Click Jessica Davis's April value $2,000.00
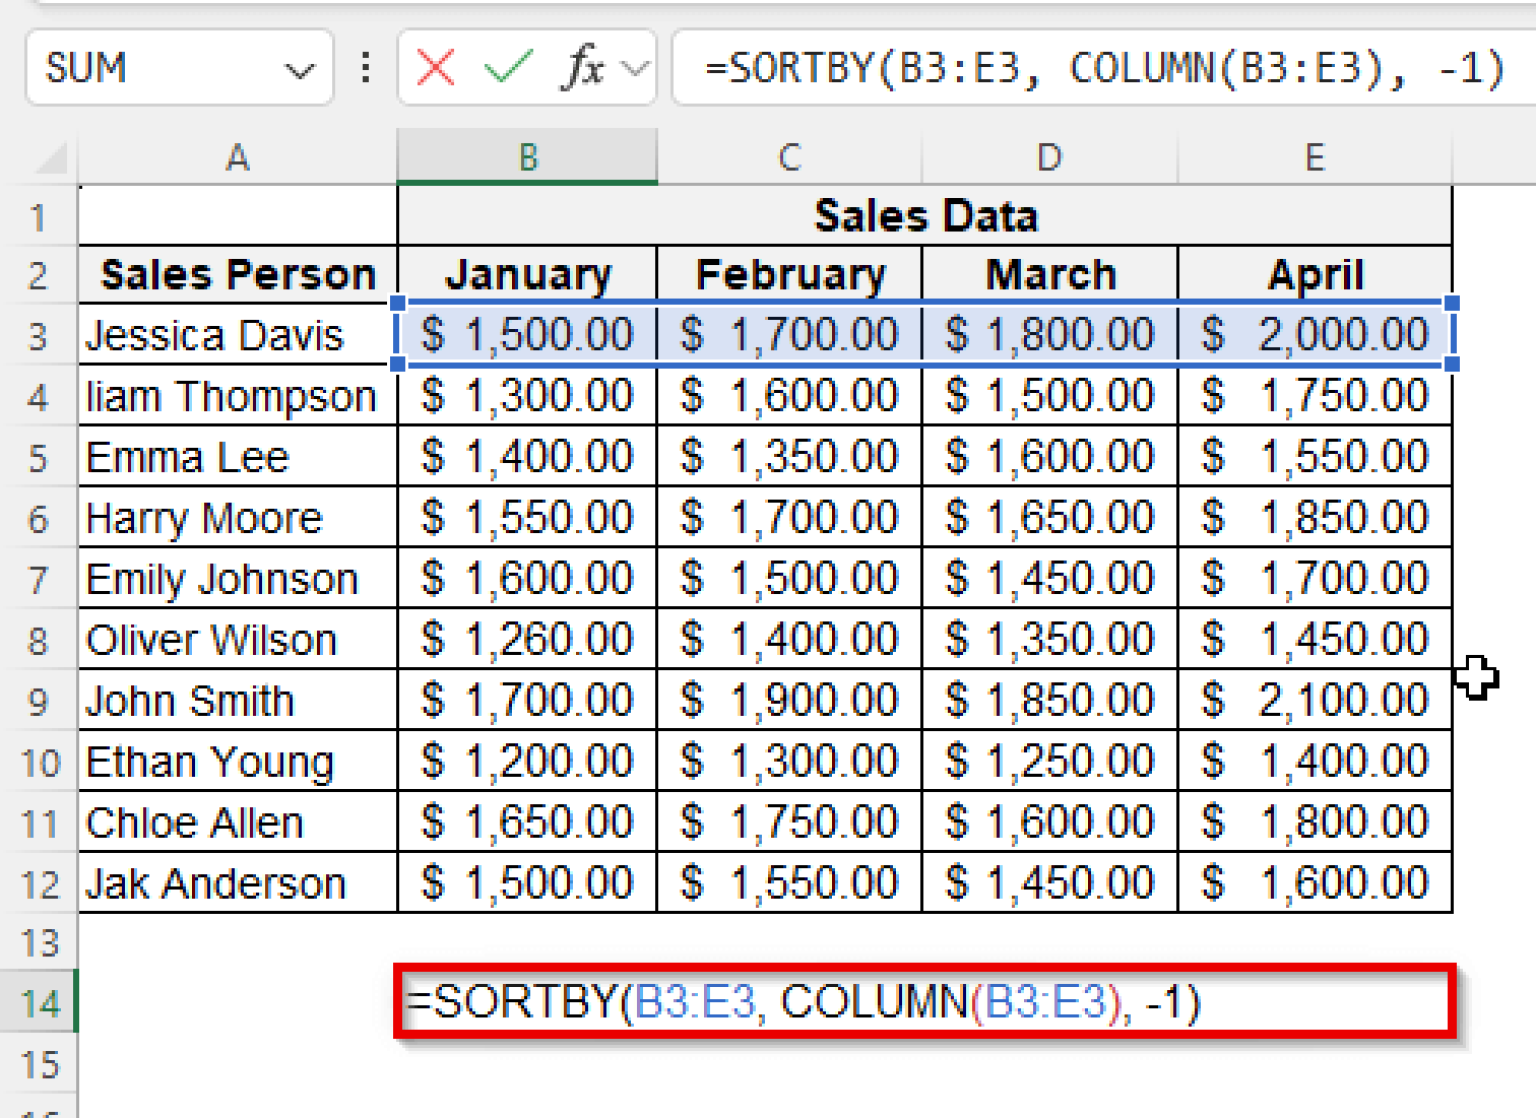Screen dimensions: 1536x1118 tap(1314, 335)
